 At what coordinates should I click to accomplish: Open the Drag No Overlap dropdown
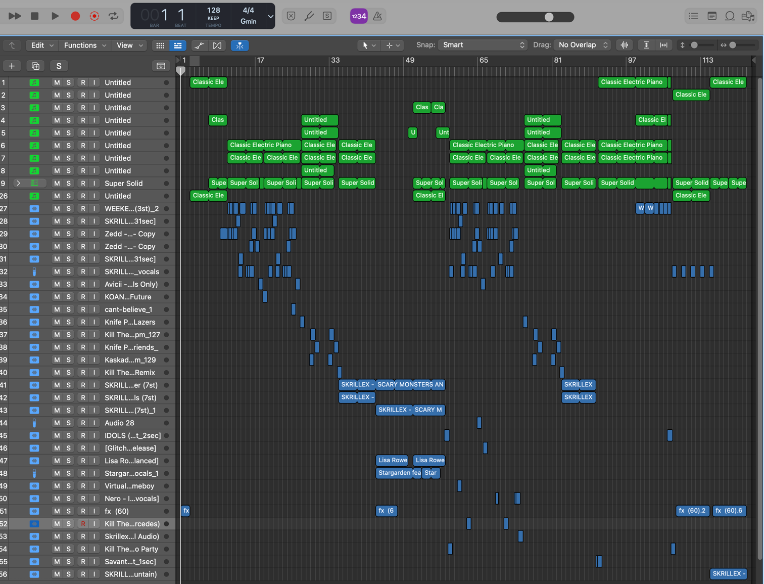[x=582, y=45]
